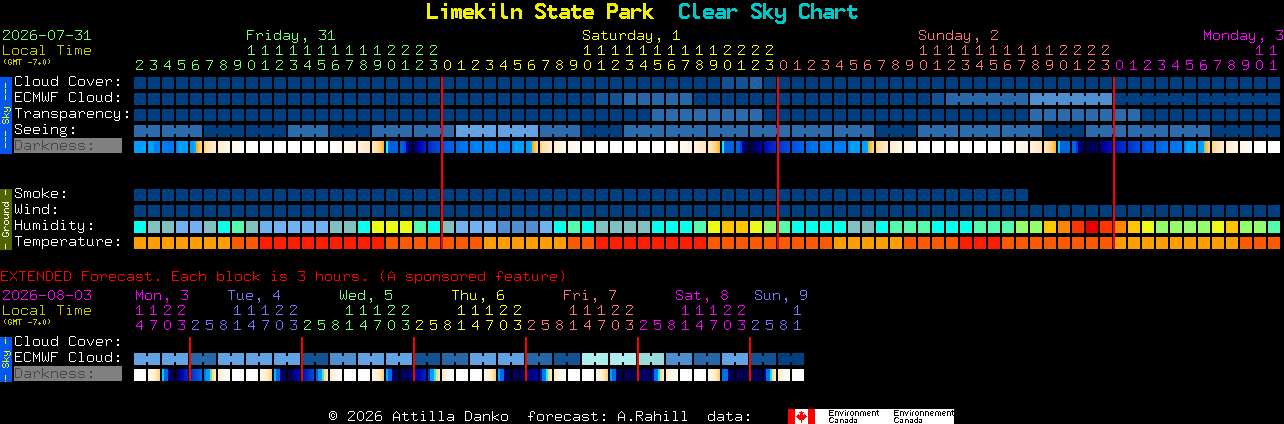Click the 2026-07-31 date text
This screenshot has height=424, width=1284.
(46, 35)
